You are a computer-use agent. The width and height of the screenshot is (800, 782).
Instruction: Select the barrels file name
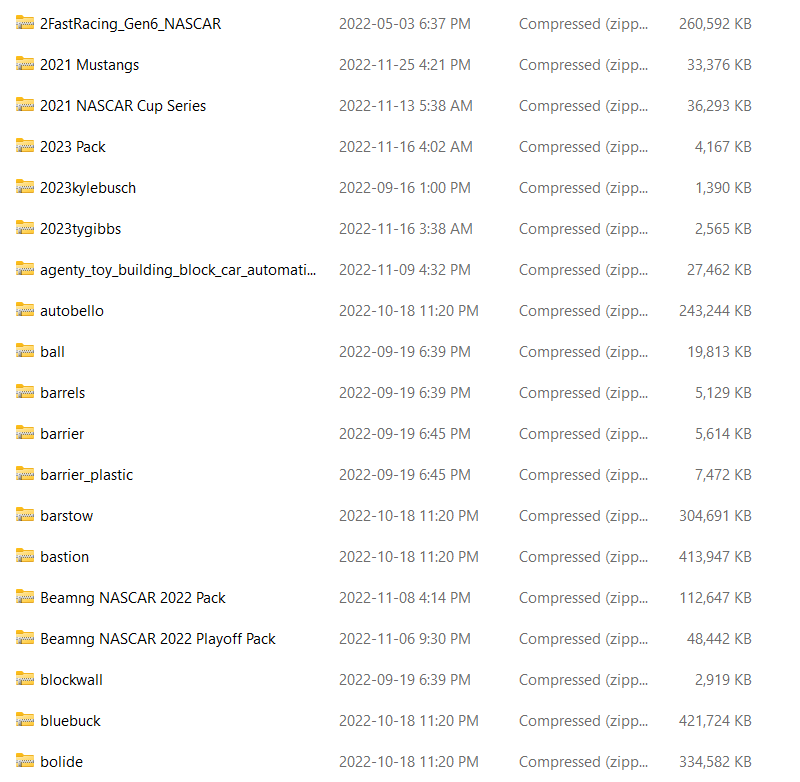[x=62, y=393]
